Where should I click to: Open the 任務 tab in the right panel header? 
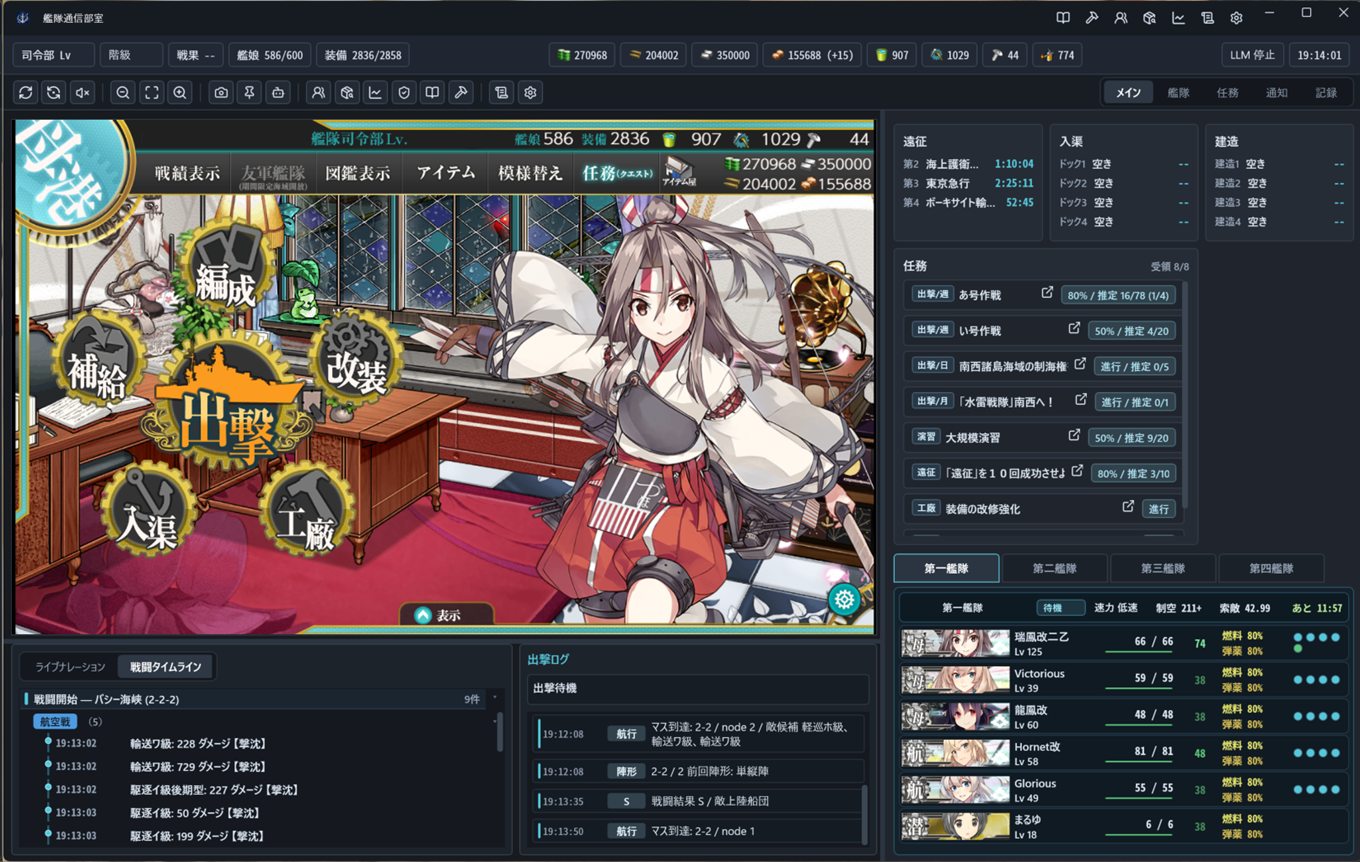1227,92
